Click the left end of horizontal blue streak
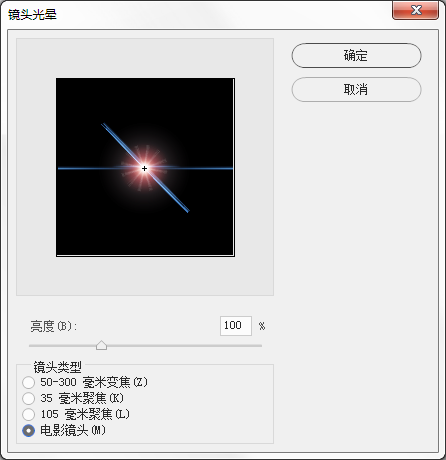Screen dimensions: 446x460 (60, 168)
